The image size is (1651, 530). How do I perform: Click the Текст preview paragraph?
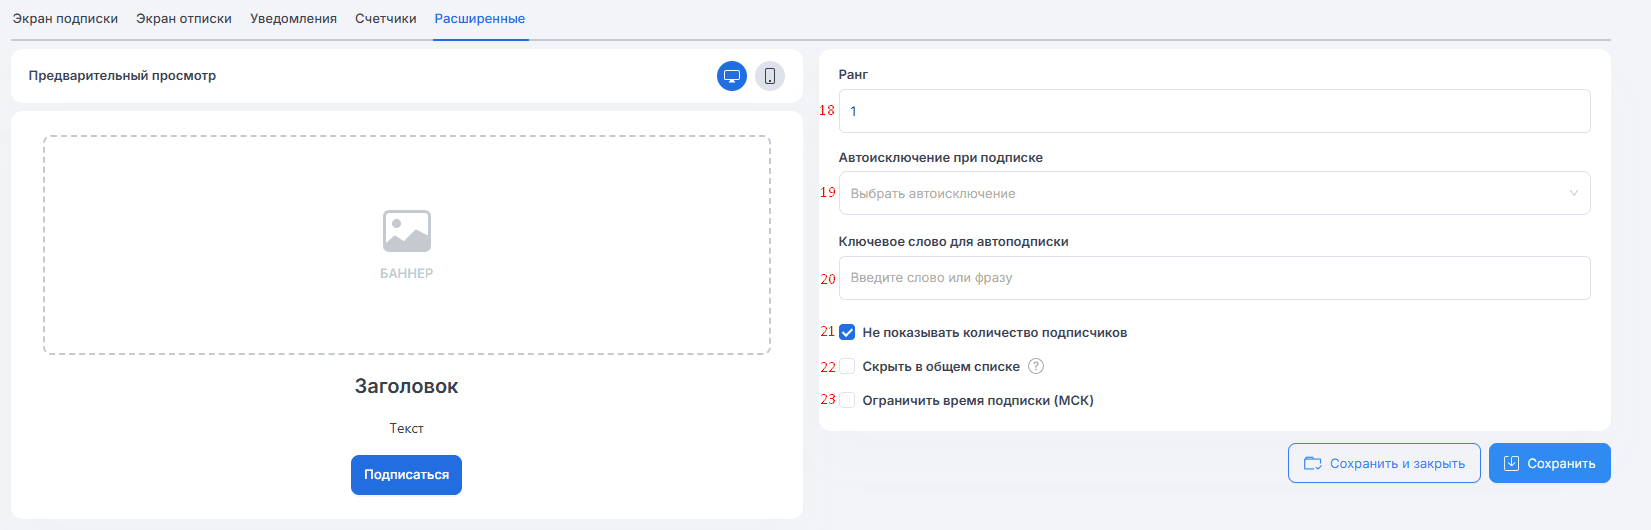pos(406,428)
